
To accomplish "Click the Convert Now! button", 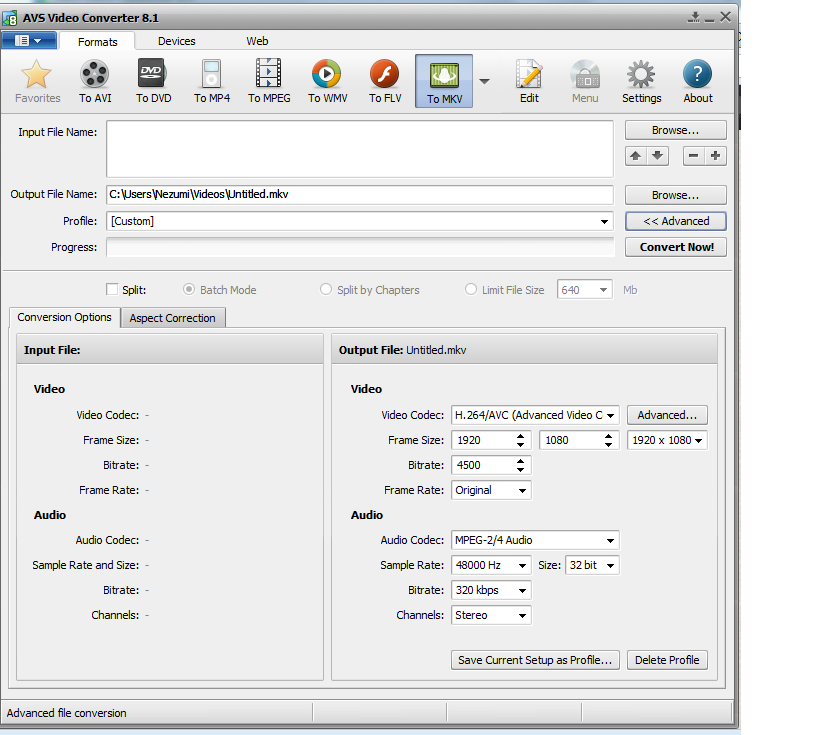I will coord(676,247).
